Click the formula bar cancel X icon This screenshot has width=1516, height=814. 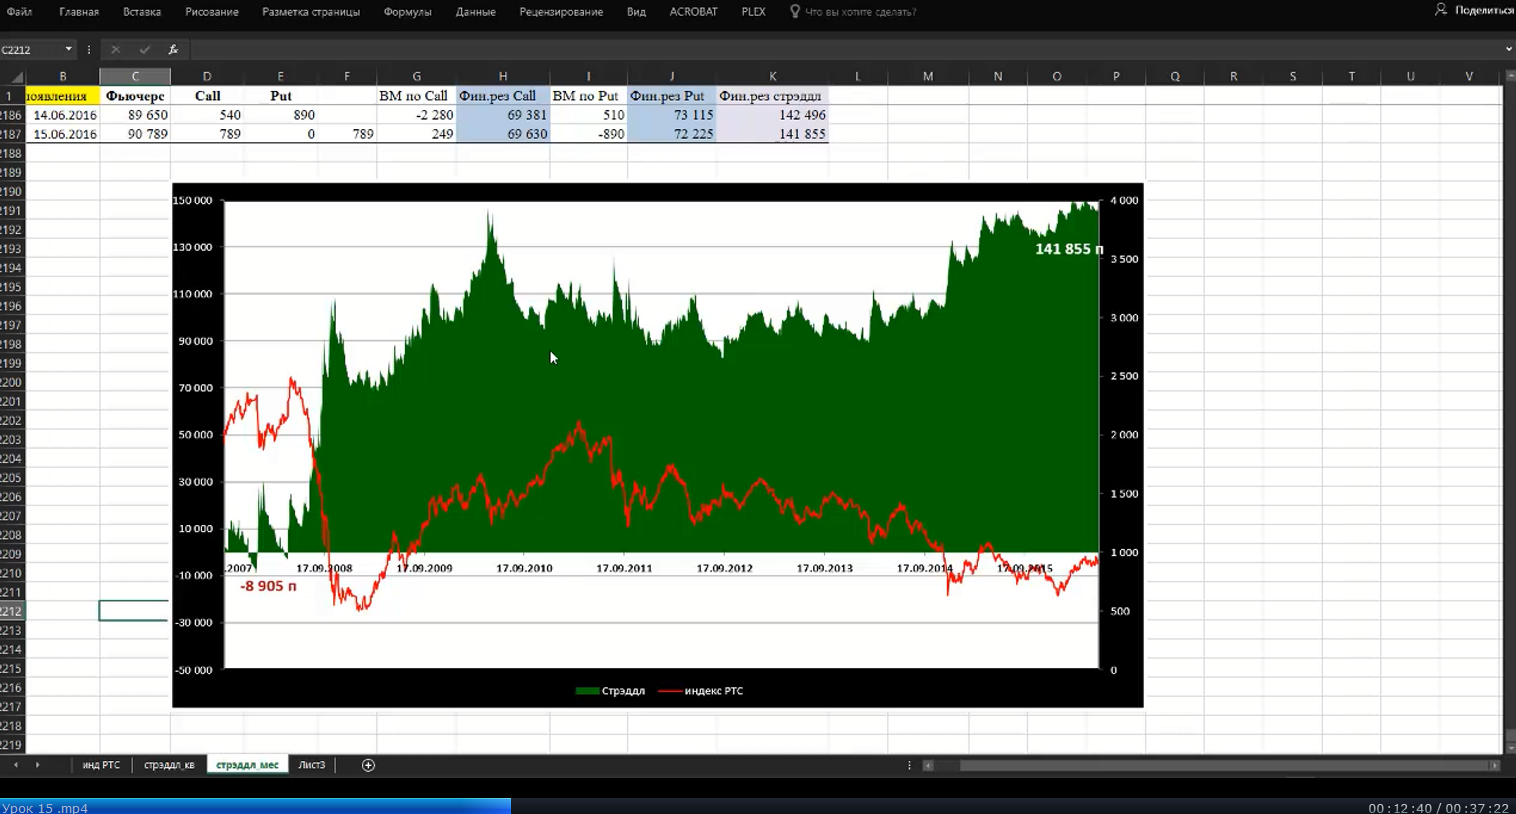[x=115, y=49]
